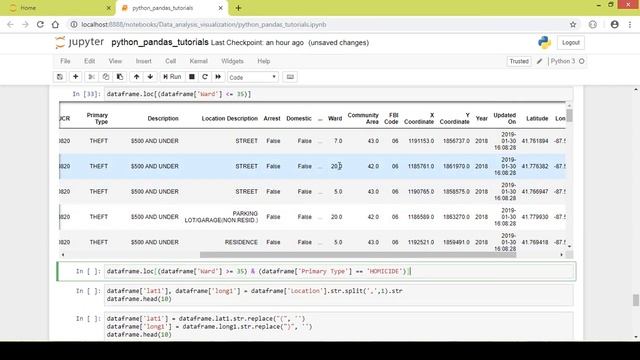Screen dimensions: 640x360
Task: Open the Cell menu
Action: pos(171,61)
